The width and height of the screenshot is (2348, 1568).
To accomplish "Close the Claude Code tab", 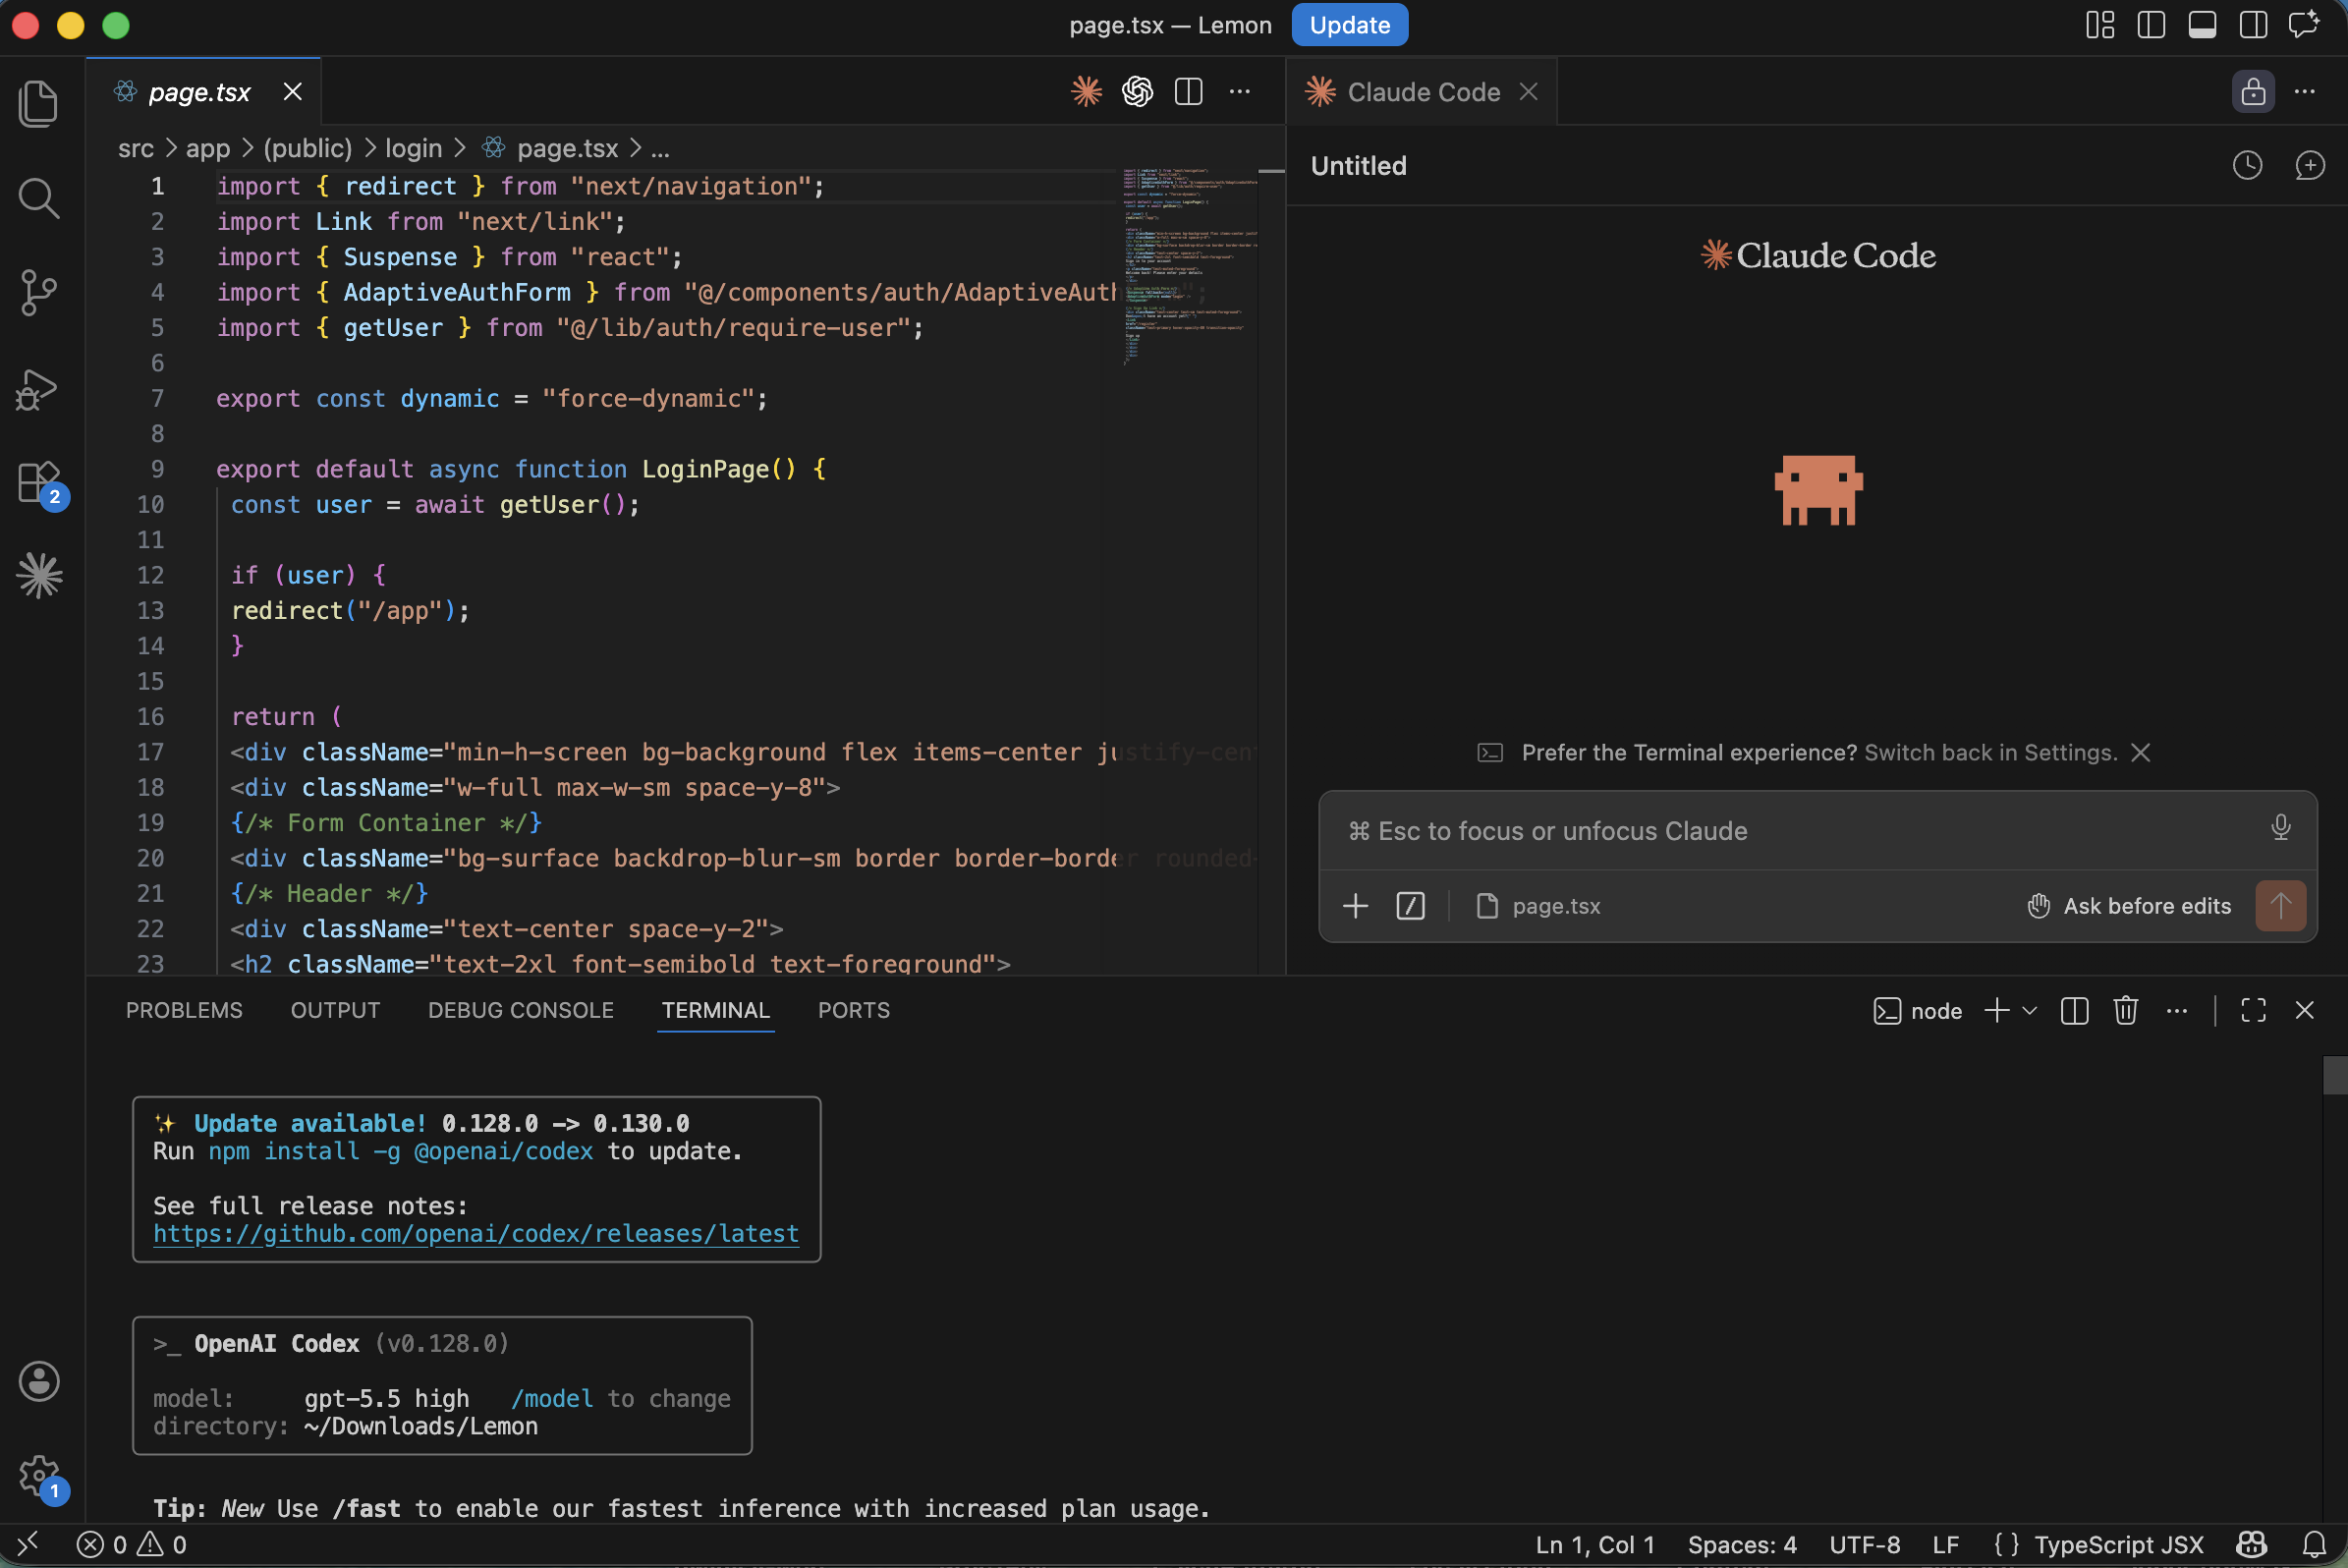I will 1528,92.
